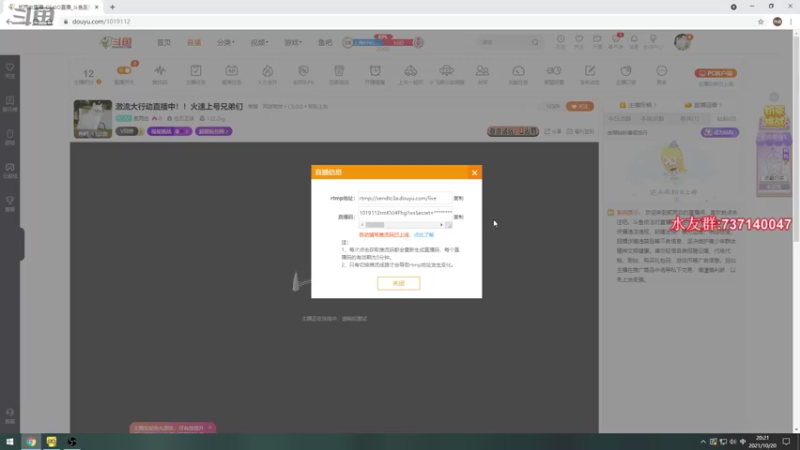
Task: Click the orange PC客户端 button
Action: (715, 73)
